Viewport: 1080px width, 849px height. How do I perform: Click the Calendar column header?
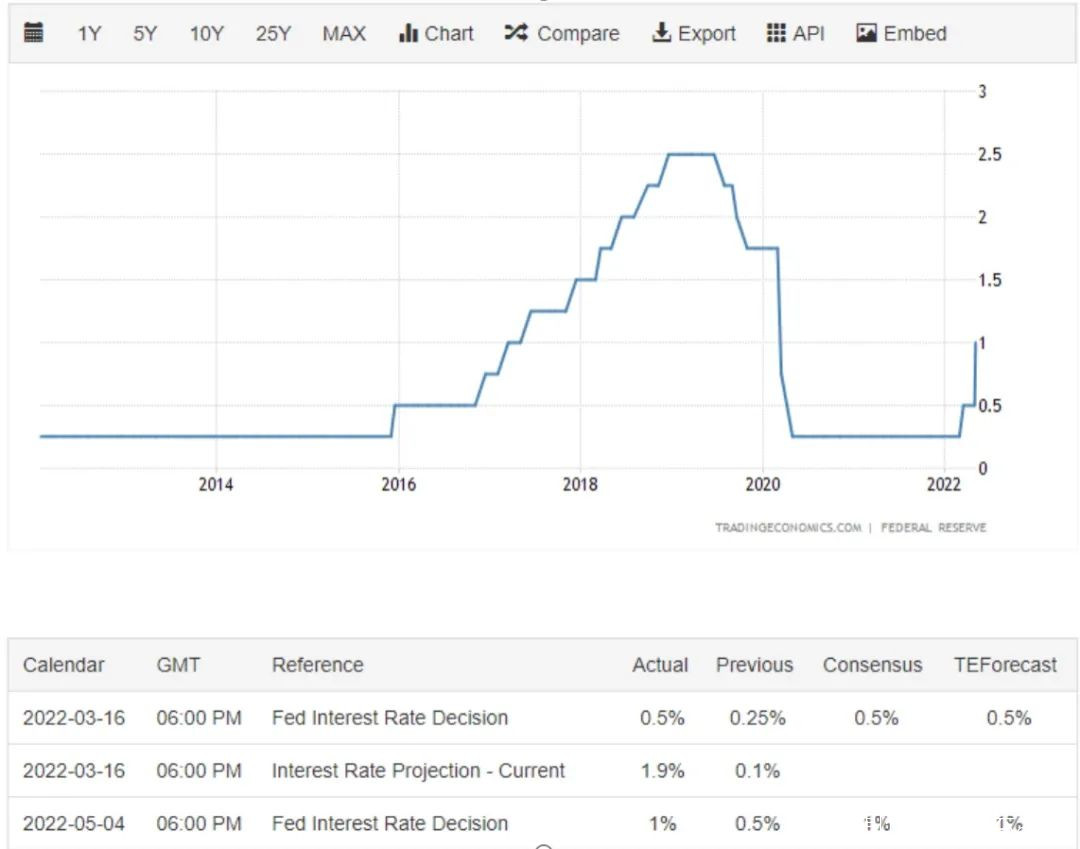[x=64, y=665]
